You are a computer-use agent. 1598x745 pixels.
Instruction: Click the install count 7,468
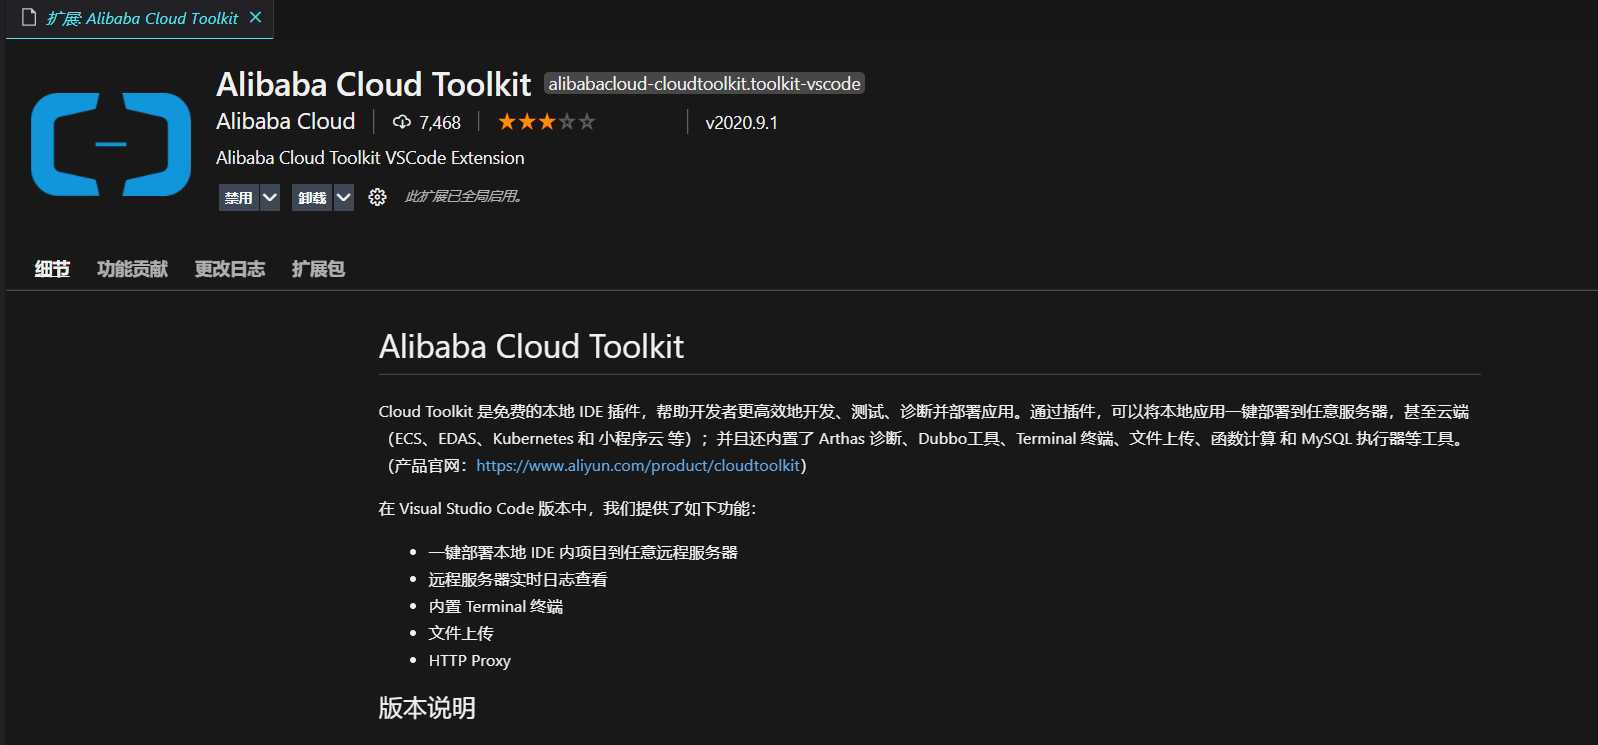click(440, 122)
